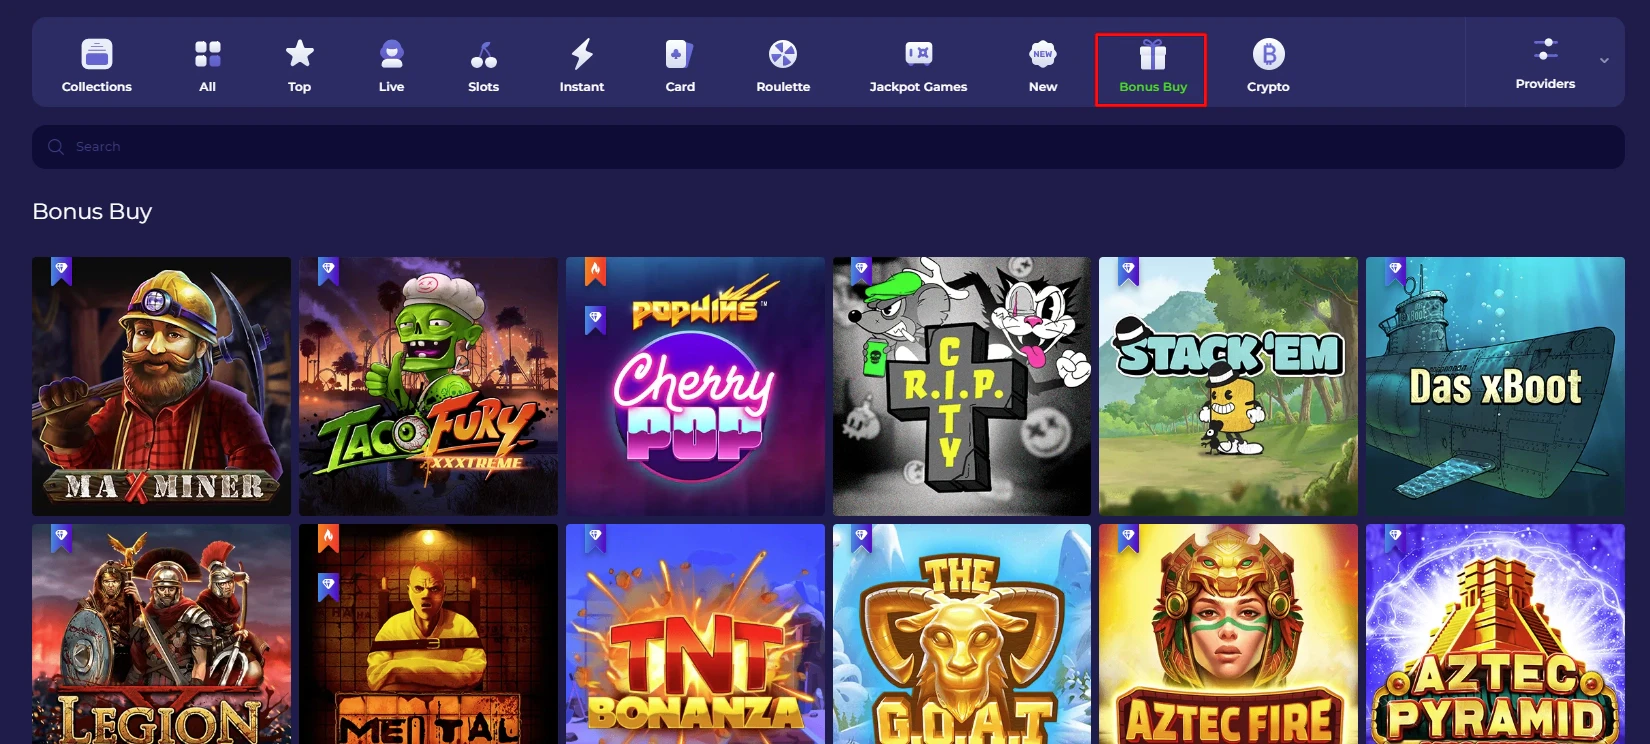Click the diamond badge on Taco Fury
The width and height of the screenshot is (1650, 744).
[x=328, y=270]
